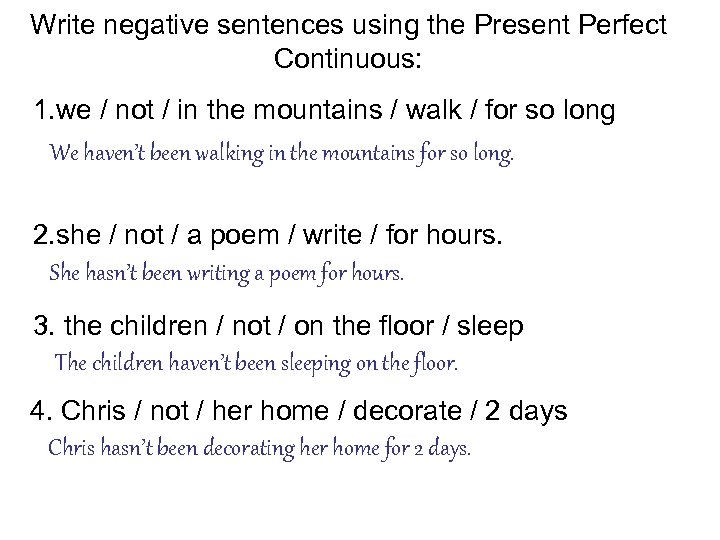720x540 pixels.
Task: Click the word "Continuous:" in the title
Action: (347, 59)
